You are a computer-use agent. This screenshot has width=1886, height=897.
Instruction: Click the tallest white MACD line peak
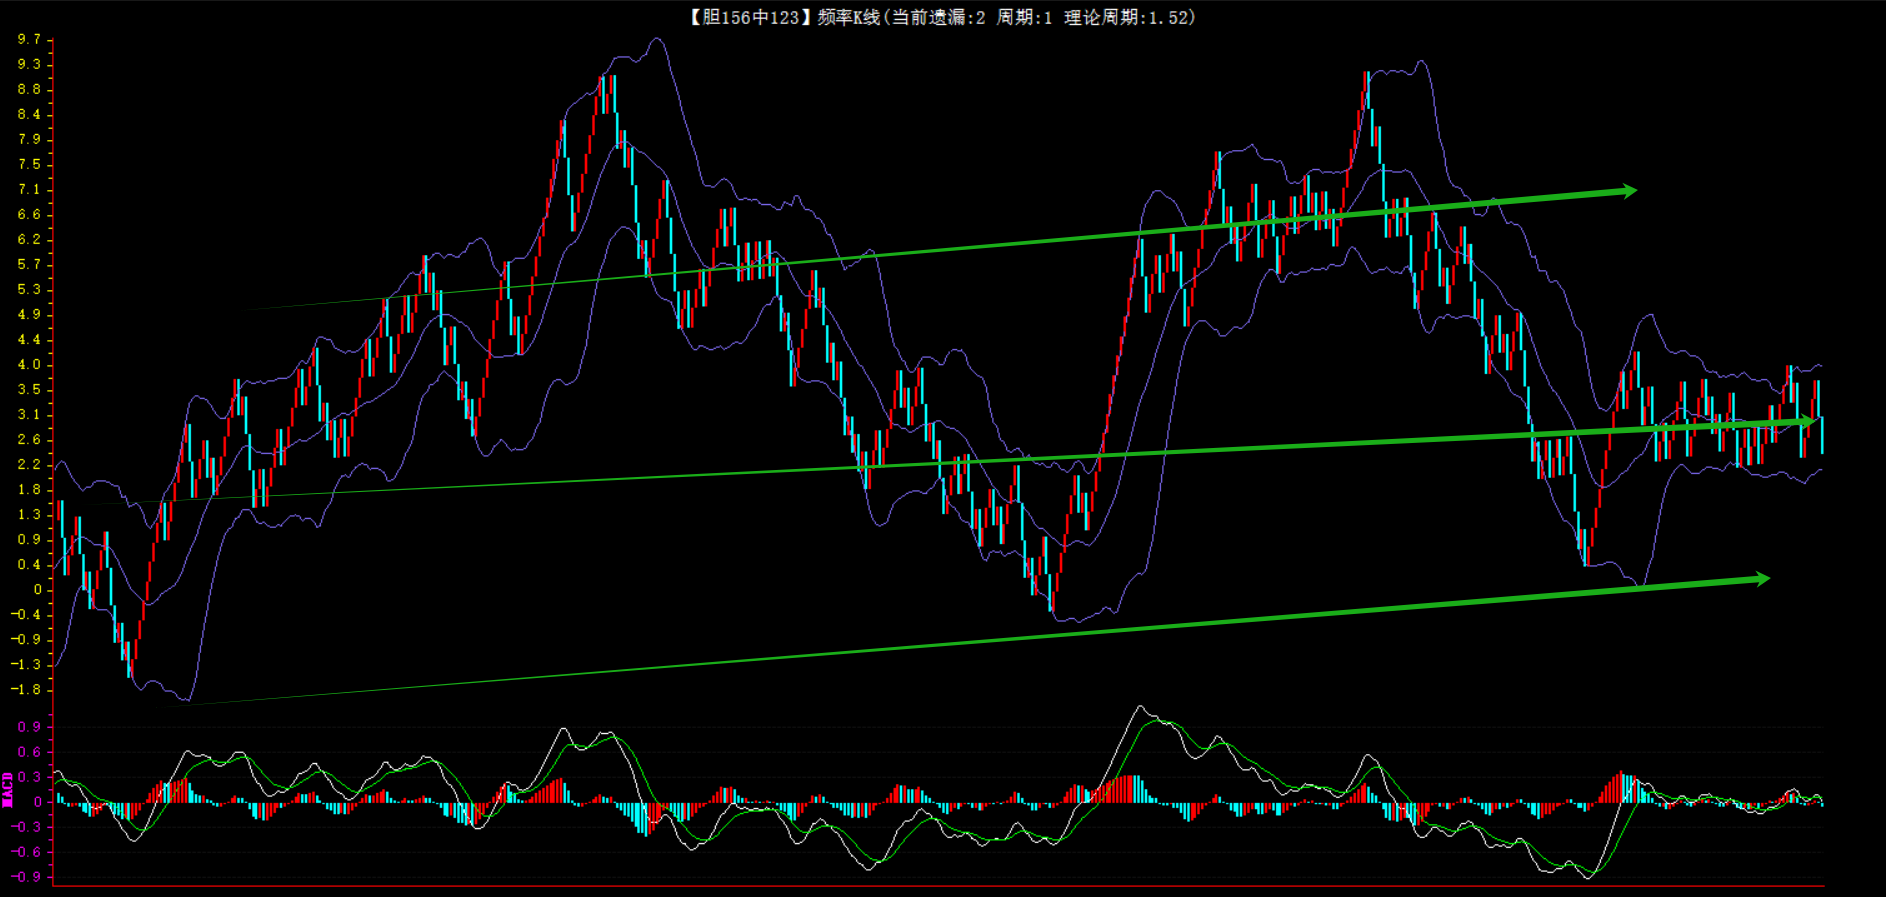(x=1140, y=707)
